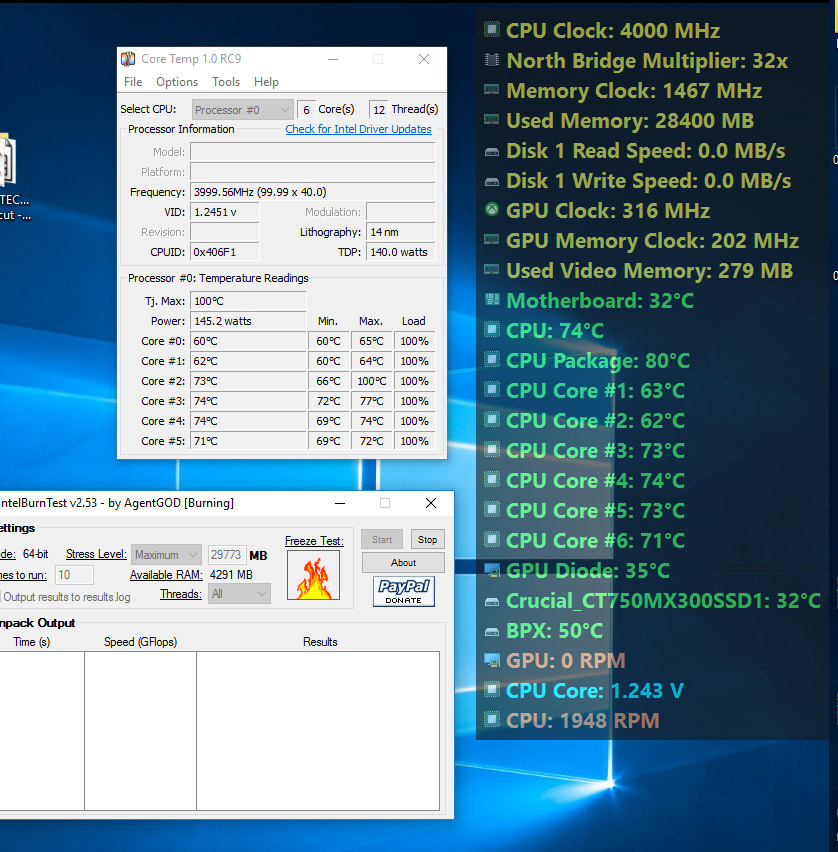Open the Options menu in Core Temp
Screen dimensions: 838x852
tap(177, 82)
